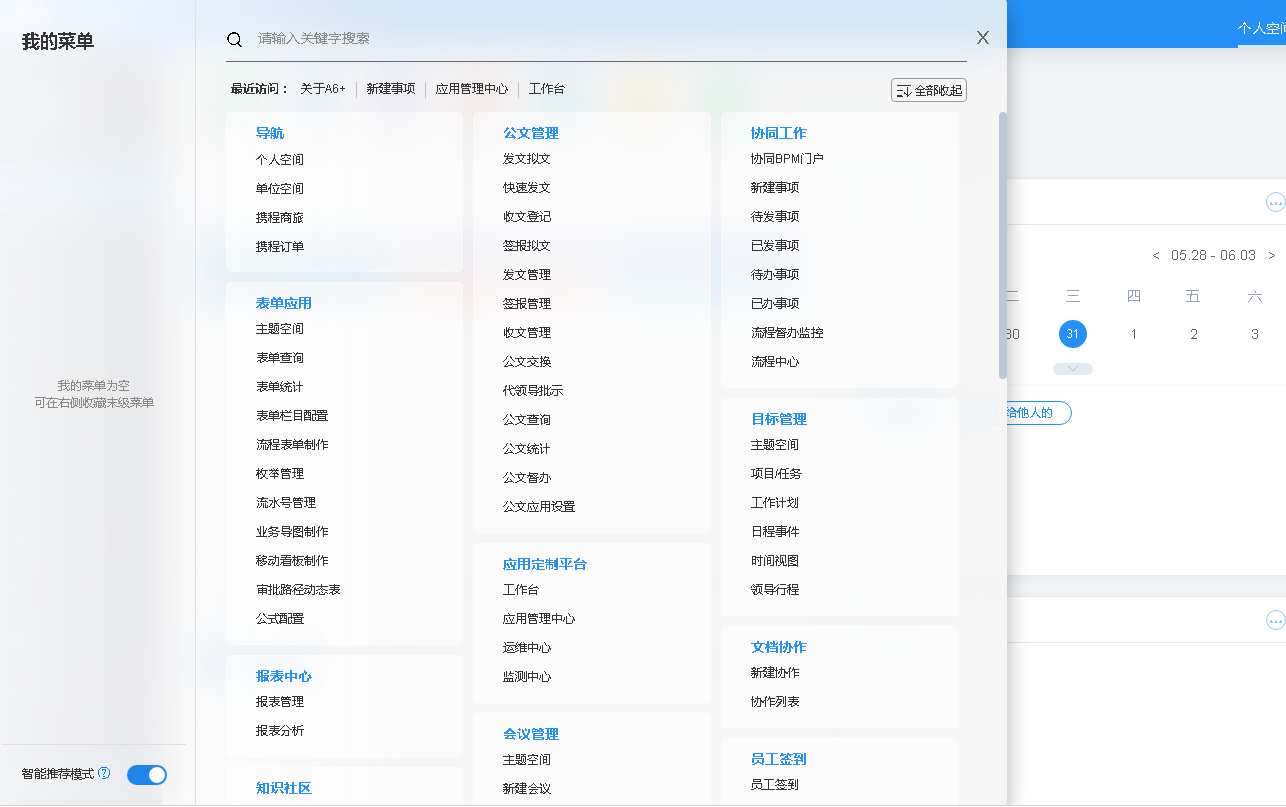Go to previous week in calendar

coord(1156,256)
